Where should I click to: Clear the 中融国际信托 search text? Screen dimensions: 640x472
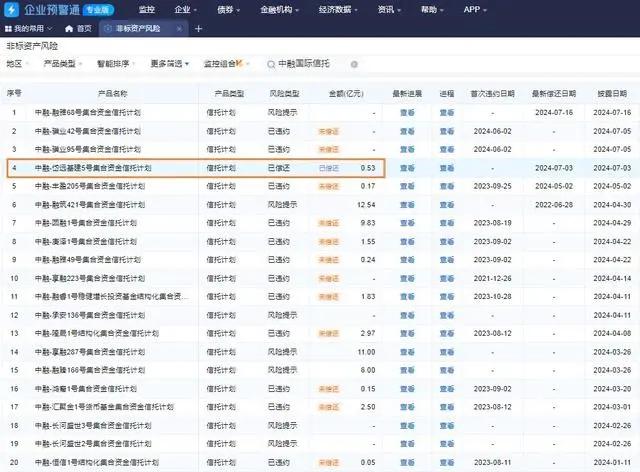(x=354, y=64)
